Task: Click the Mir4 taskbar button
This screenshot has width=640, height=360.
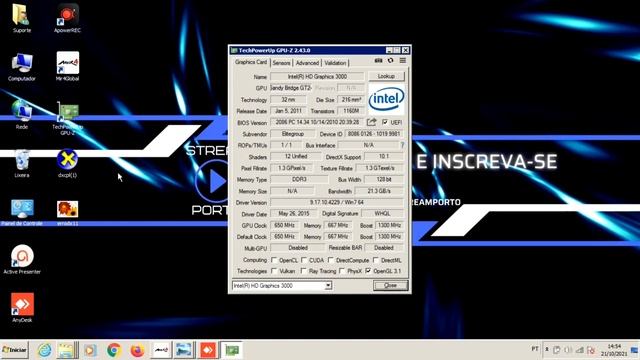Action: (x=161, y=350)
